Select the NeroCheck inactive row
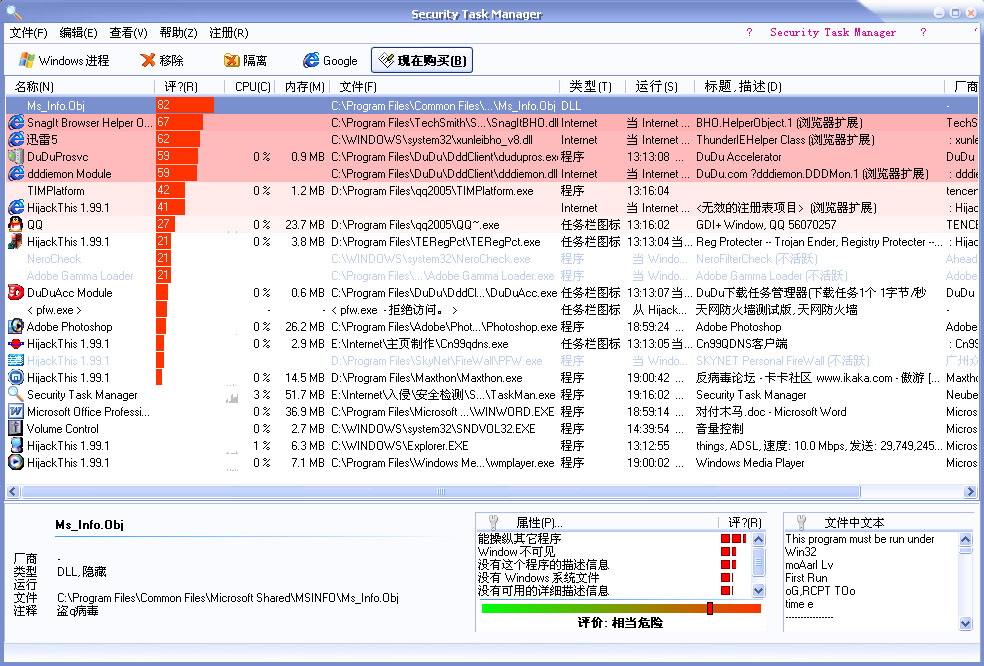Viewport: 984px width, 666px height. [491, 258]
